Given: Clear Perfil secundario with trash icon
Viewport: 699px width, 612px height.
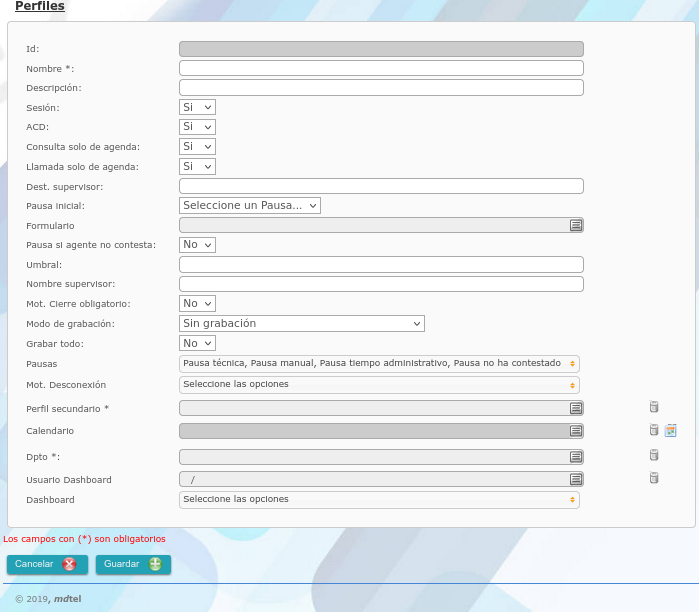Looking at the screenshot, I should (654, 407).
